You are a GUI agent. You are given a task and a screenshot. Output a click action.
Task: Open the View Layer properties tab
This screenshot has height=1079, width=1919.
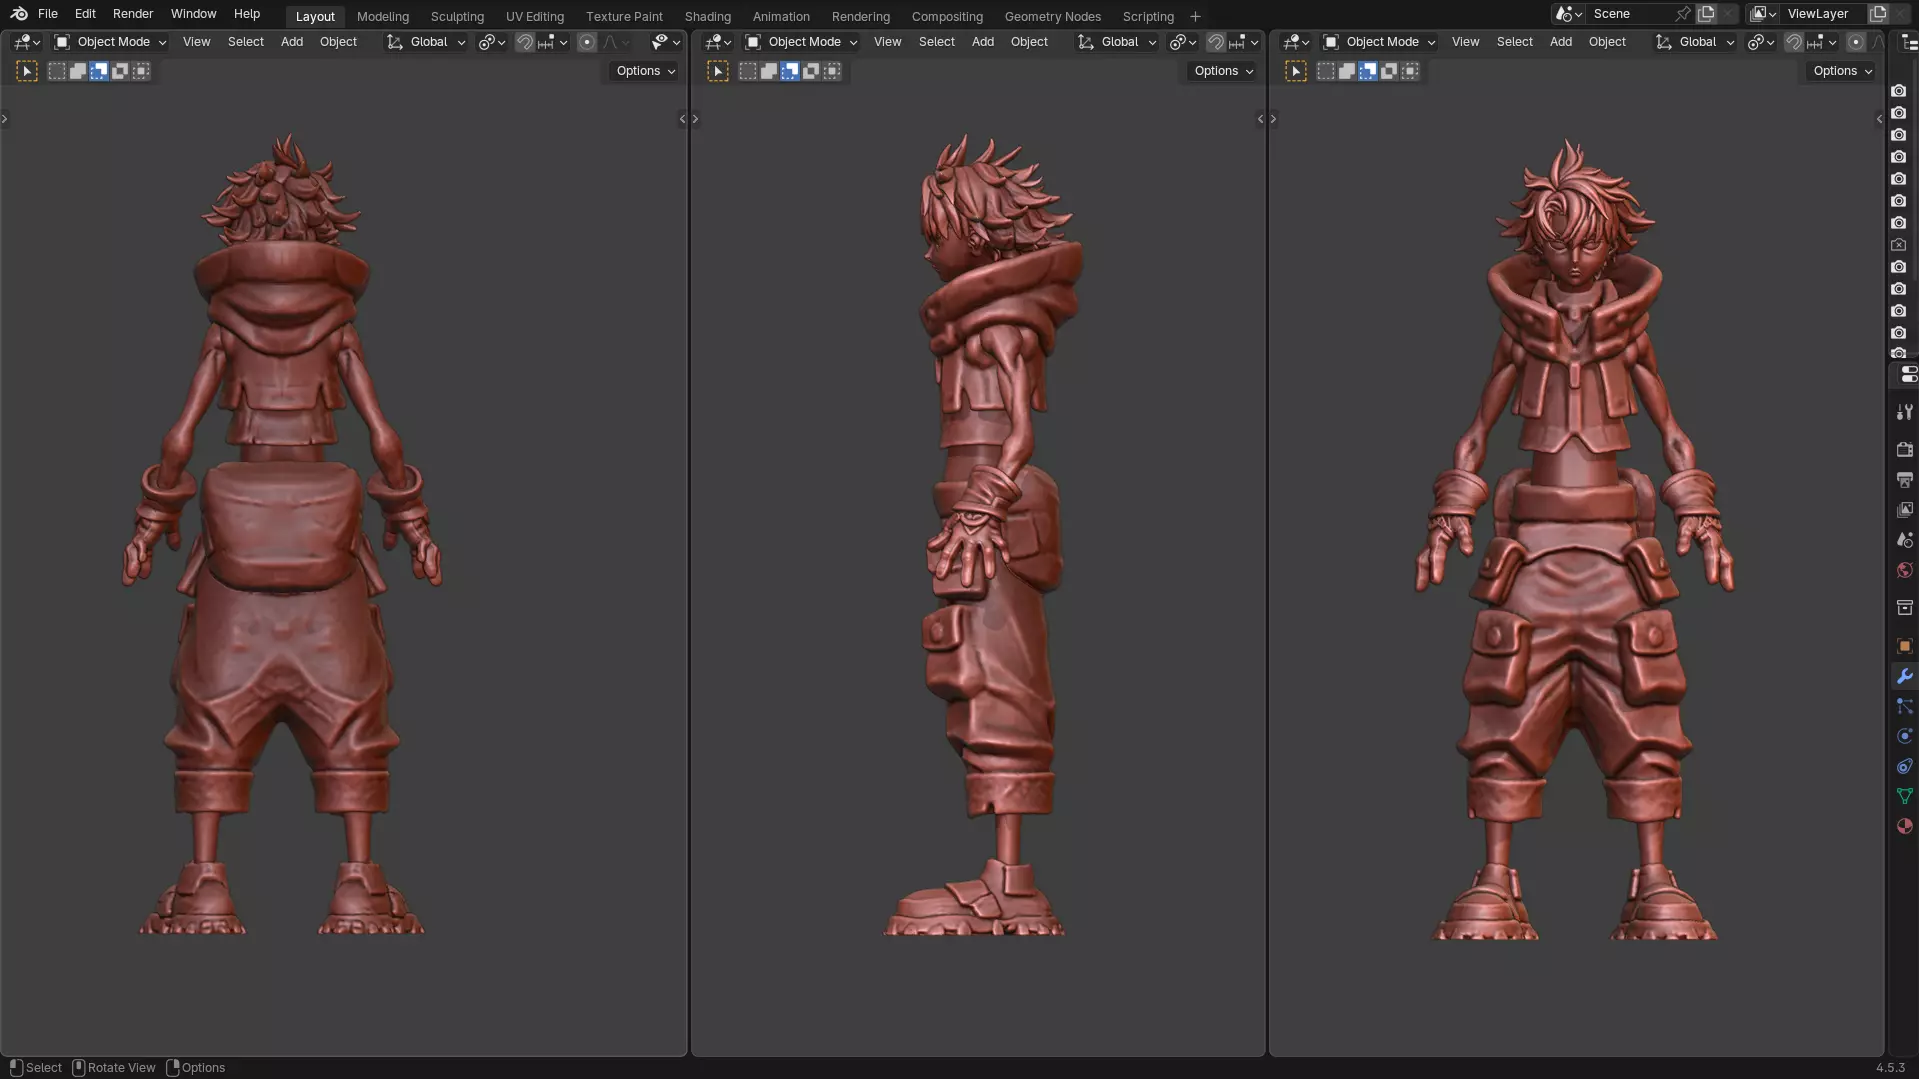(1904, 510)
